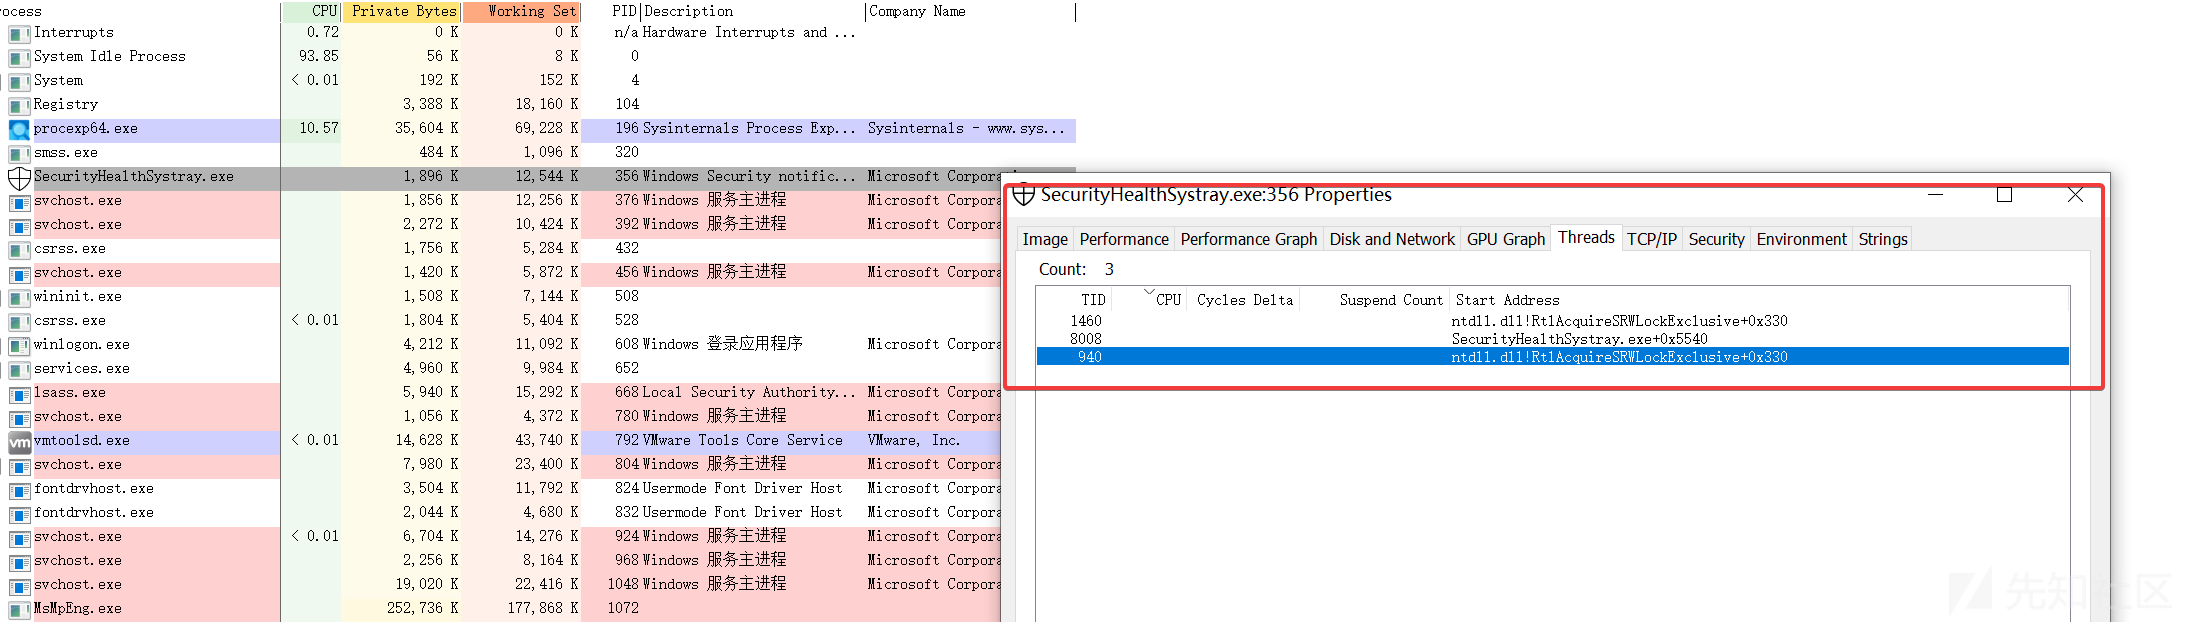The width and height of the screenshot is (2192, 622).
Task: Close the SecurityHealthSystray Properties window
Action: point(2075,195)
